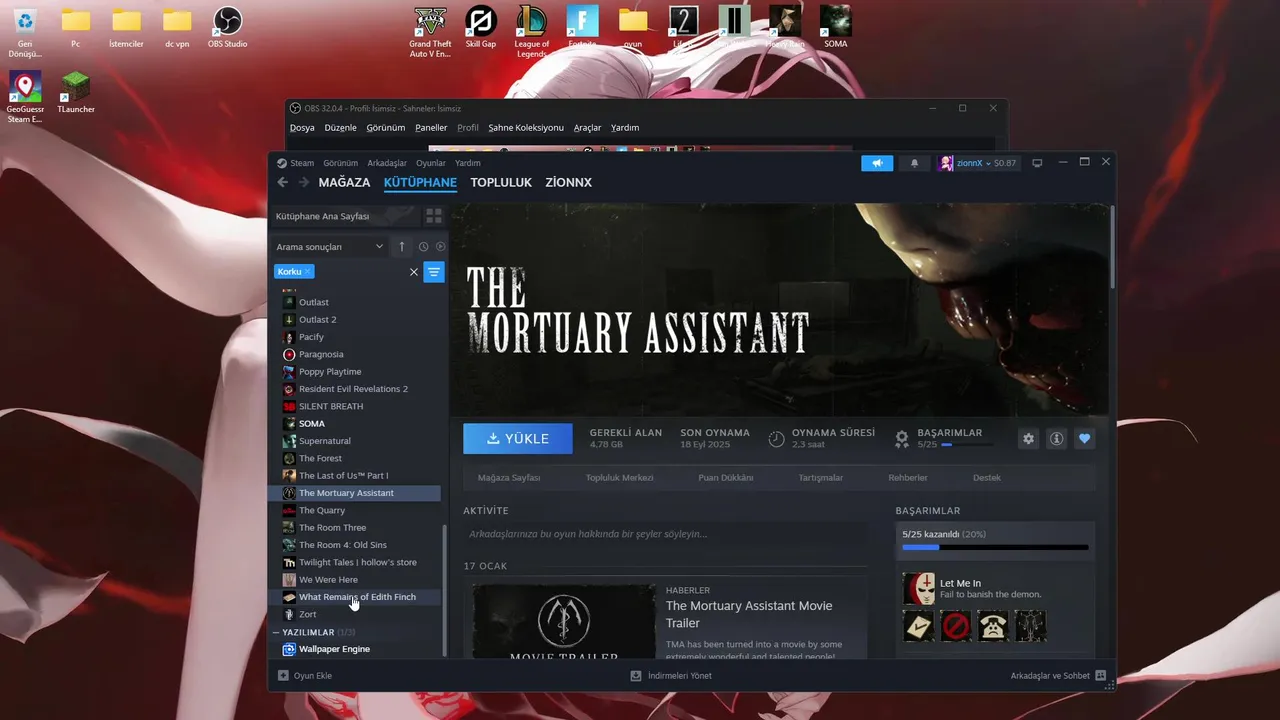This screenshot has width=1280, height=720.
Task: Click the Oyun Ekle plus icon
Action: coord(283,675)
